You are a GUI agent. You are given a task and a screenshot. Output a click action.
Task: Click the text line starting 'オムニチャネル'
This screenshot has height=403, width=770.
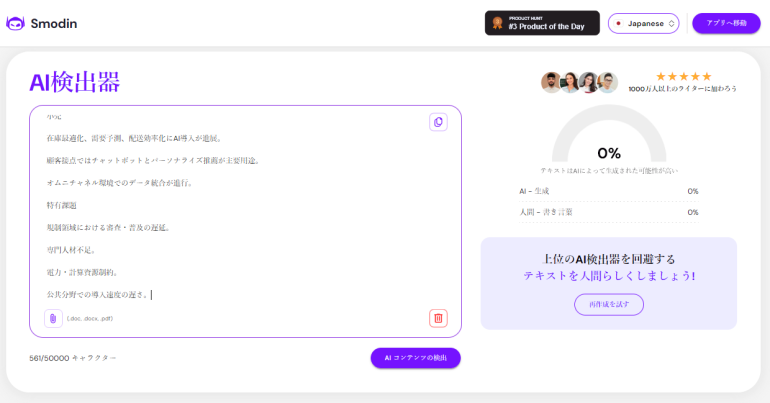pos(120,183)
